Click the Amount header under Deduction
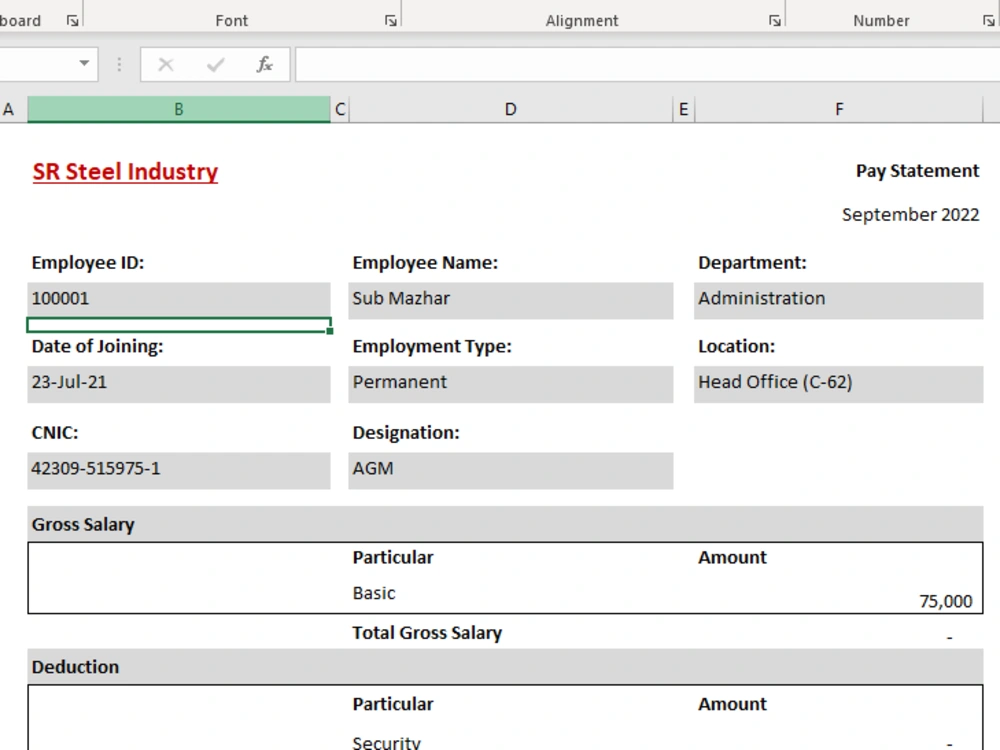 (x=732, y=704)
